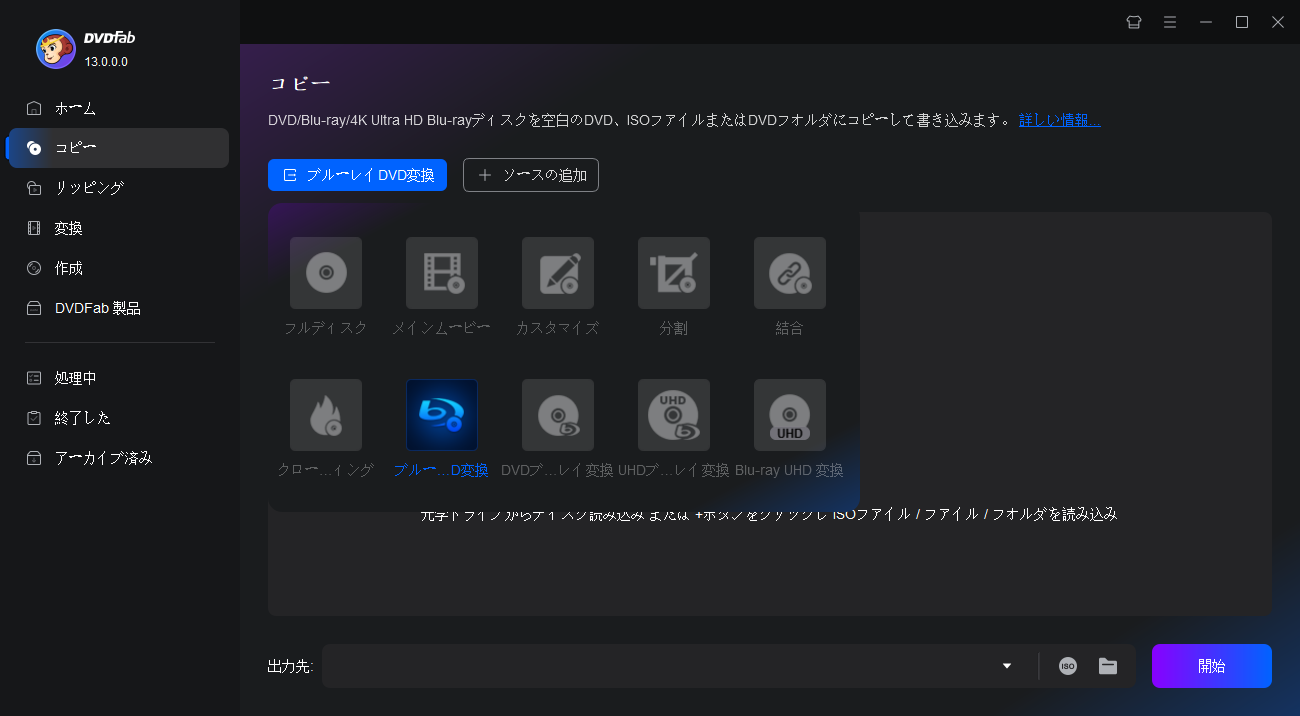Pick the Blu-ray UHD 変換 mode icon
This screenshot has height=716, width=1300.
[790, 415]
